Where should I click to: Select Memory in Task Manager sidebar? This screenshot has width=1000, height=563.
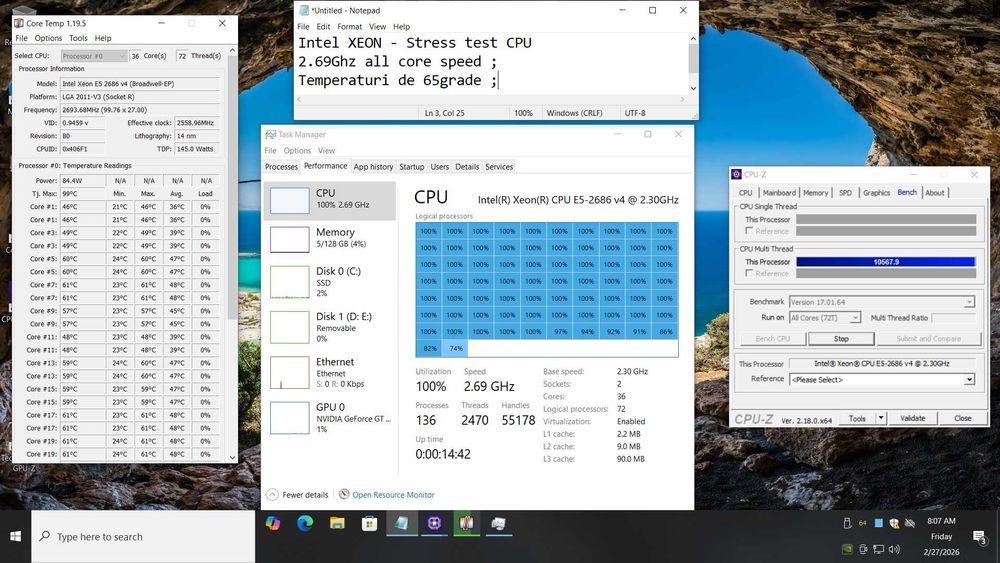point(330,240)
